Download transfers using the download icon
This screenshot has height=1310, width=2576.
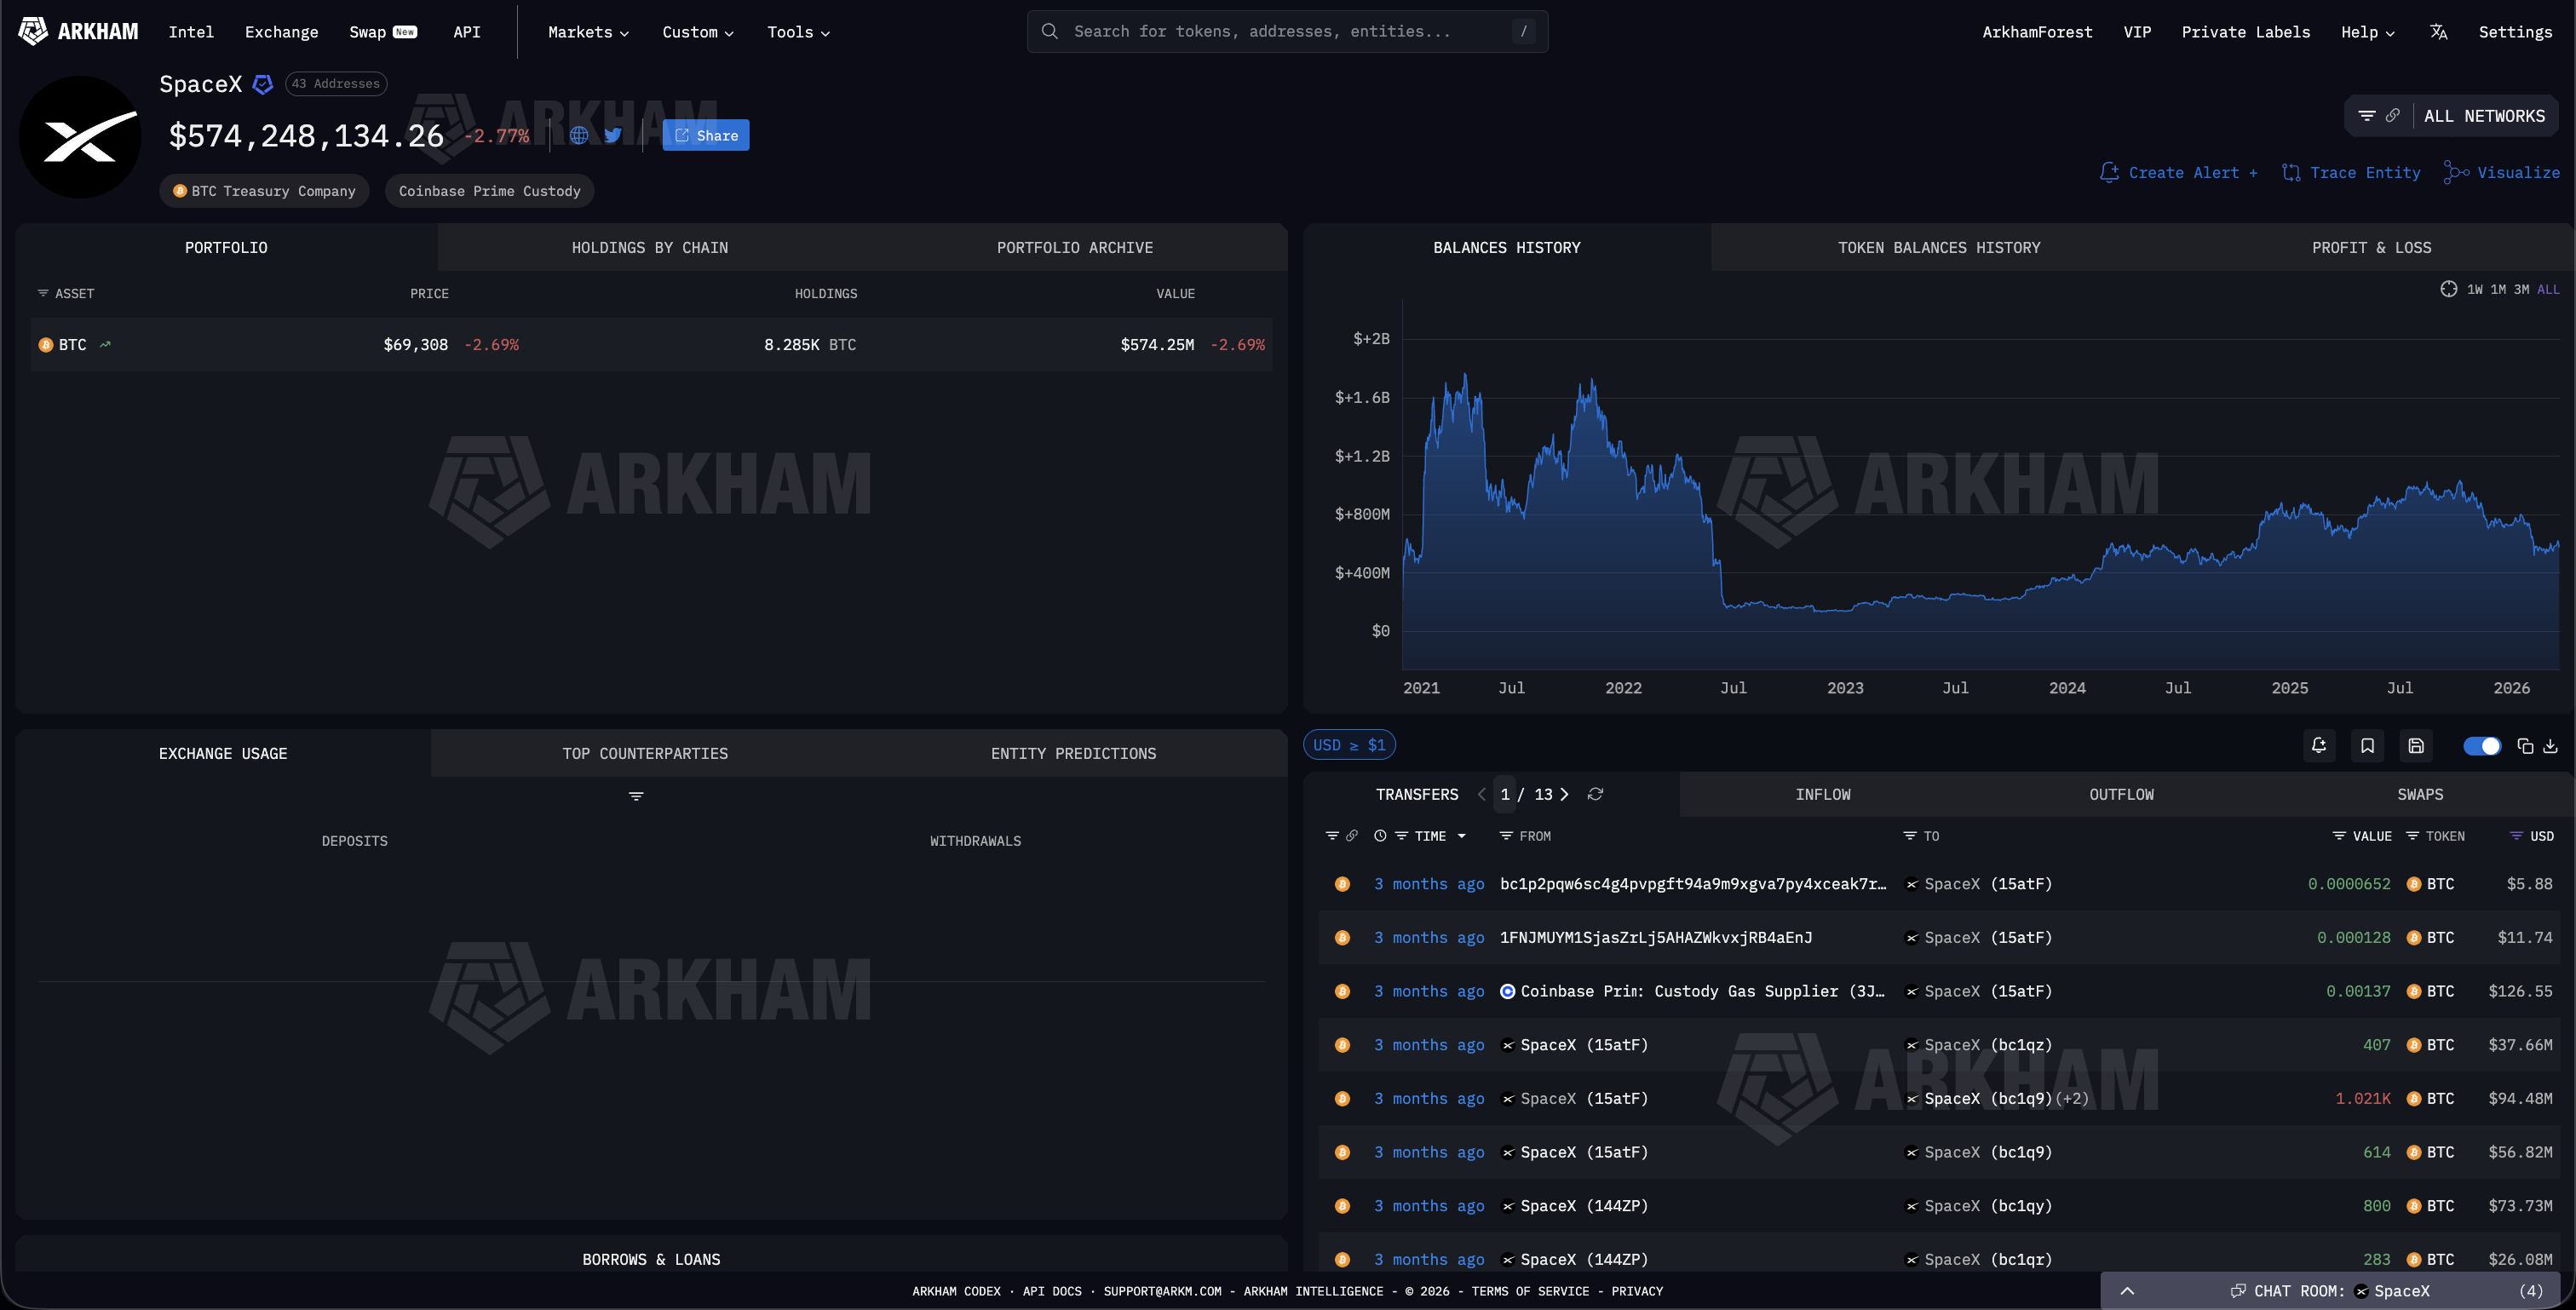2550,746
